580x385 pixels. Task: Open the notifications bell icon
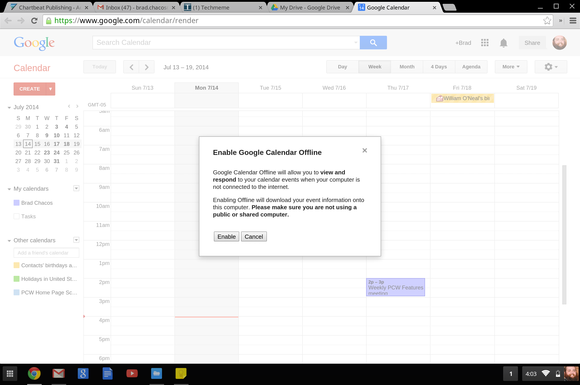[x=503, y=43]
